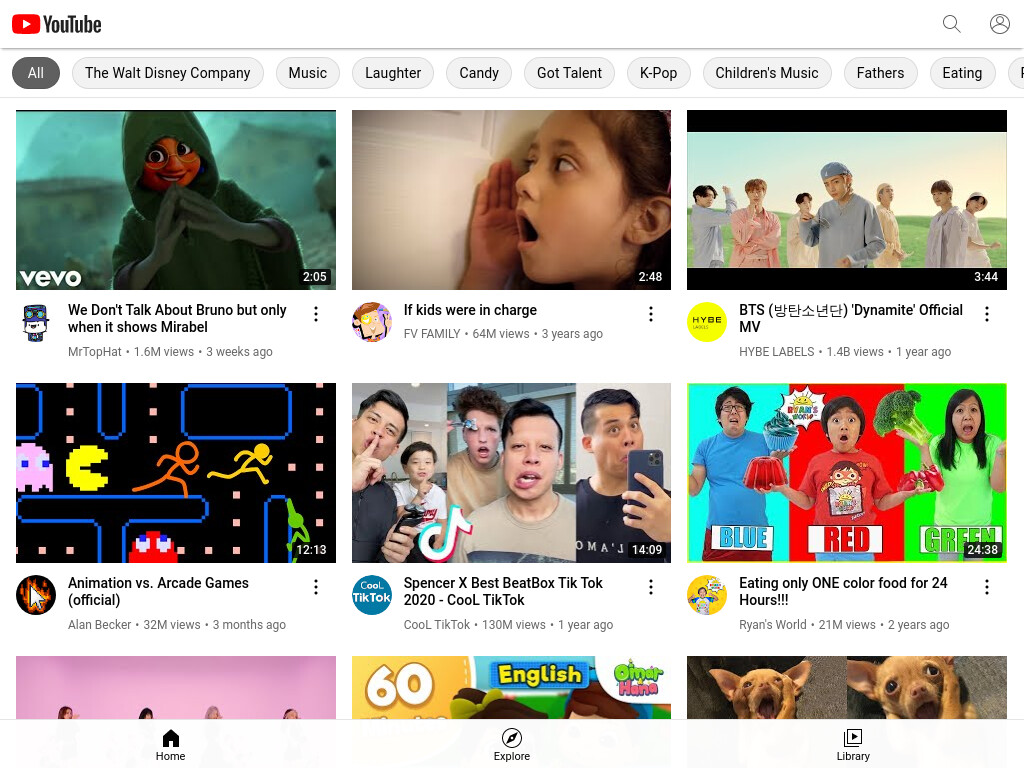Open more options for BTS Dynamite video
1024x768 pixels.
pos(986,314)
